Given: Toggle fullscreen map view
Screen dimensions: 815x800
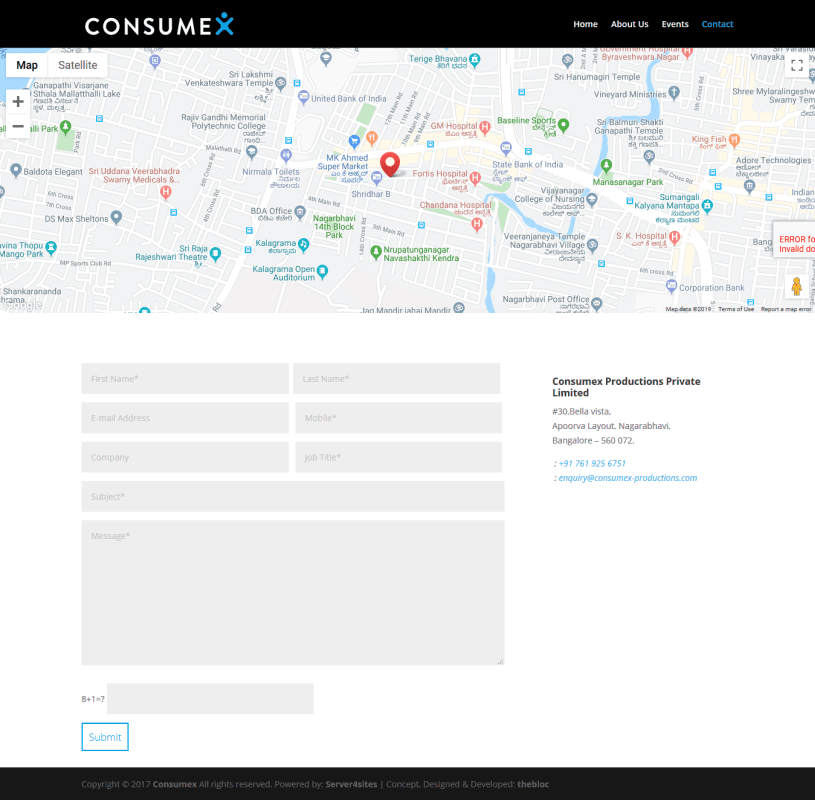Looking at the screenshot, I should (x=797, y=65).
